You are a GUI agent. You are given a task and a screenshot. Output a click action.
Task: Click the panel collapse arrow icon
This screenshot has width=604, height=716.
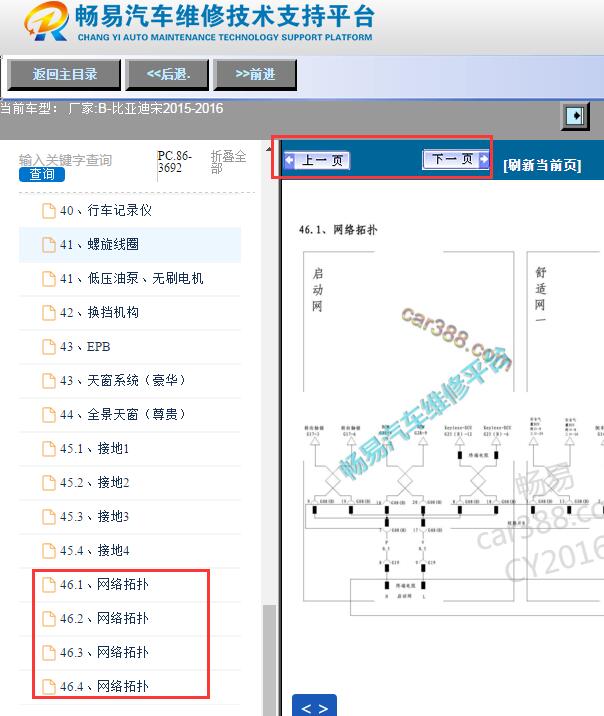[x=575, y=116]
